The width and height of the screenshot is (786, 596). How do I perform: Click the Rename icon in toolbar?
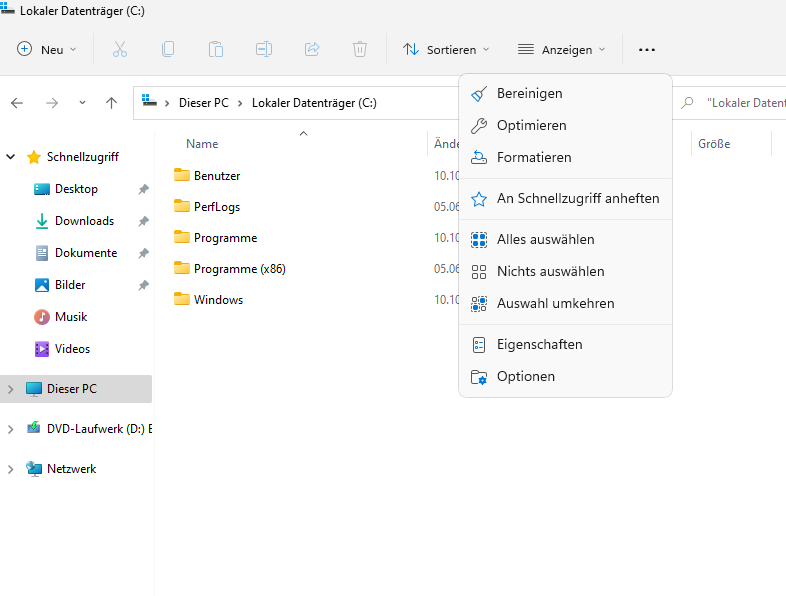264,49
